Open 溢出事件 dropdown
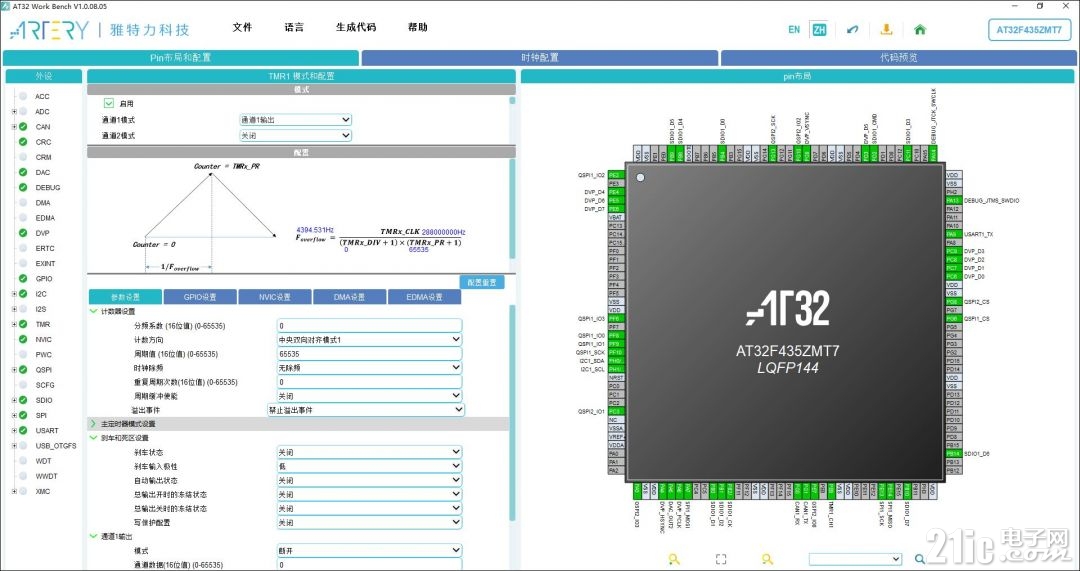The image size is (1080, 571). [366, 410]
